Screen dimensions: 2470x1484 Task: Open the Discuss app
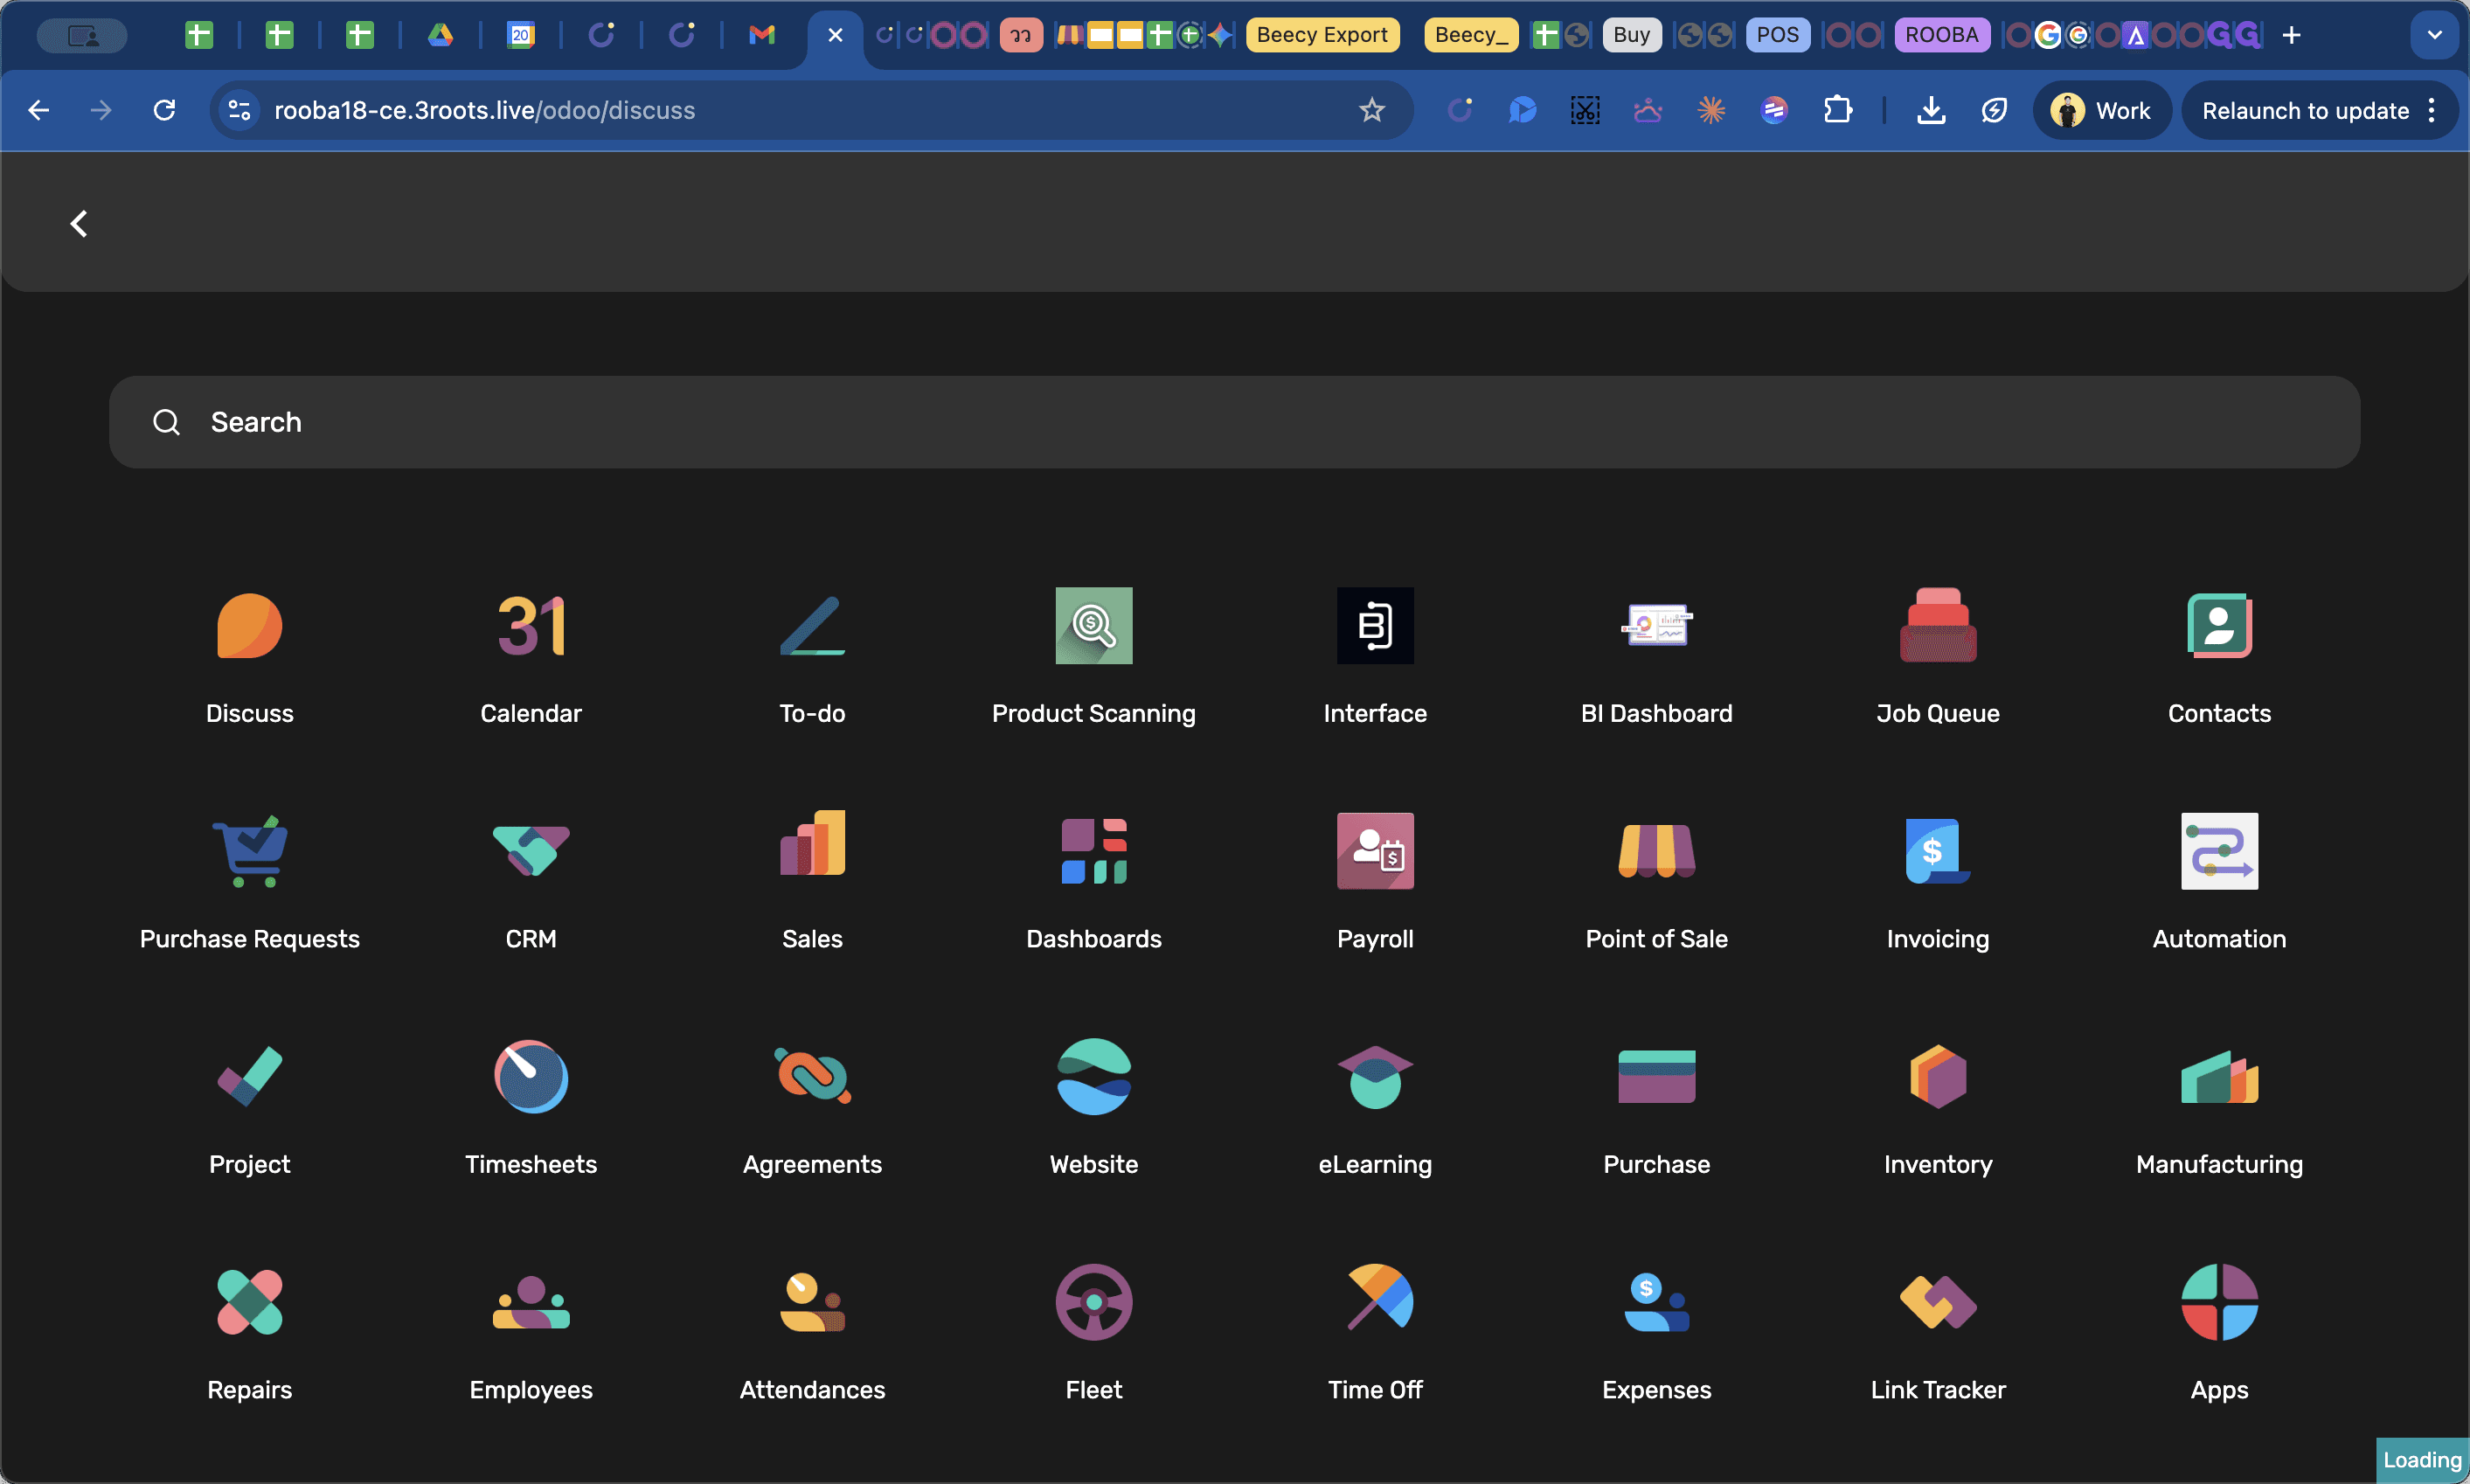point(249,655)
